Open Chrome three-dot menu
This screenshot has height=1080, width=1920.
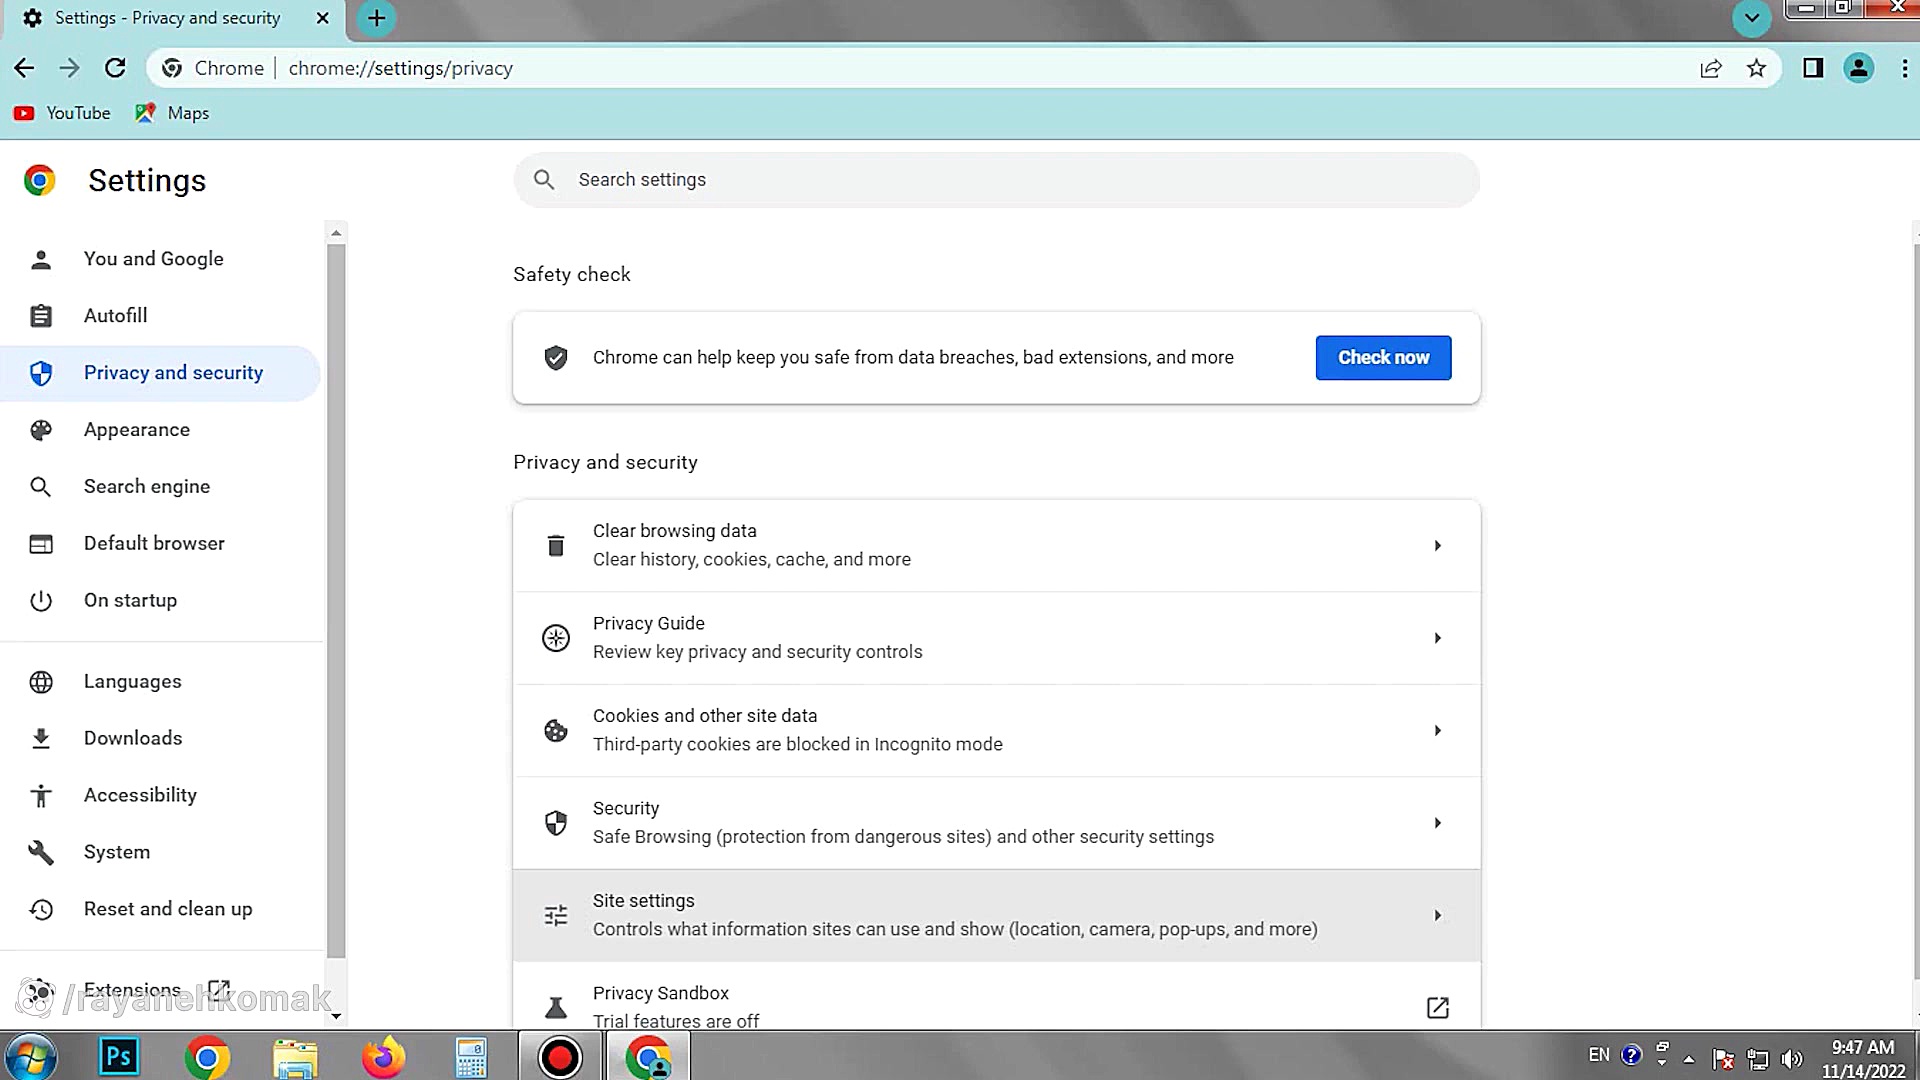point(1904,68)
